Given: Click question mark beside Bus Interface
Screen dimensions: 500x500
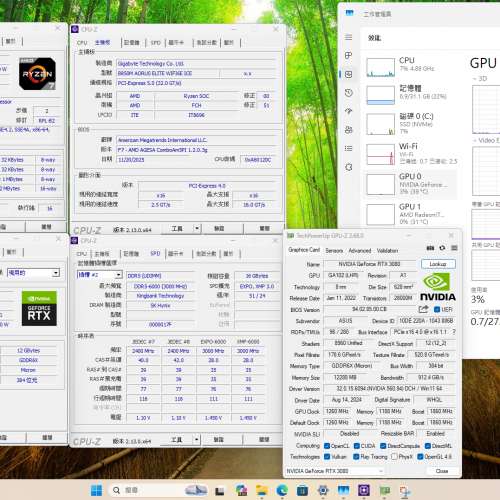Looking at the screenshot, I should click(x=454, y=332).
